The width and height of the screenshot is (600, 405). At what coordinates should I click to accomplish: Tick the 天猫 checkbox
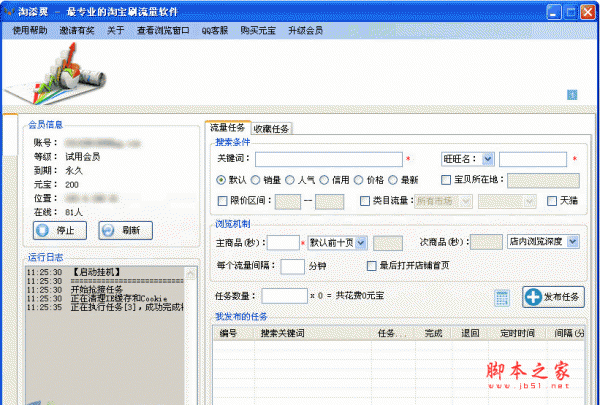[552, 201]
